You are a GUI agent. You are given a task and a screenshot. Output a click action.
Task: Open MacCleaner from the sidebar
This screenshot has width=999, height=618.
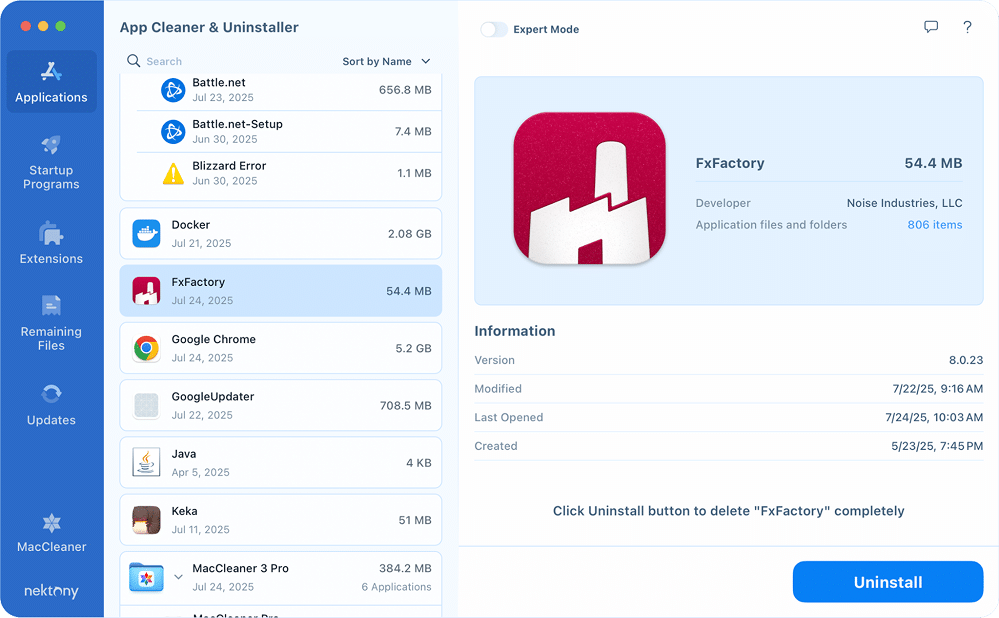(52, 533)
